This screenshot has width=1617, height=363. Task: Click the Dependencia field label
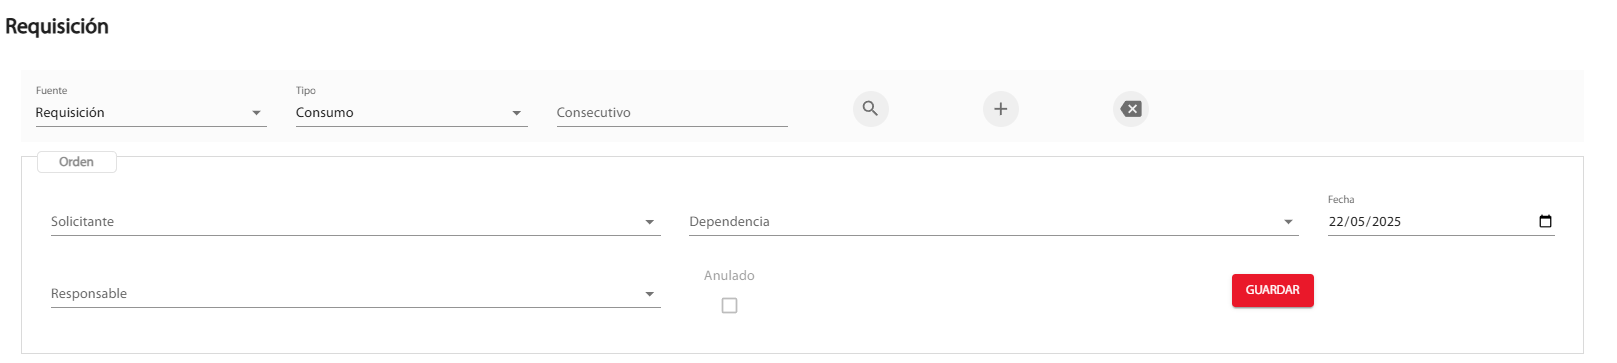(729, 222)
